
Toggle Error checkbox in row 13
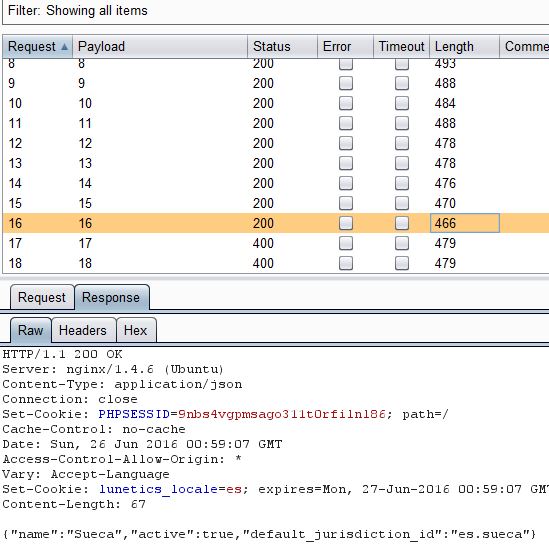(x=346, y=163)
